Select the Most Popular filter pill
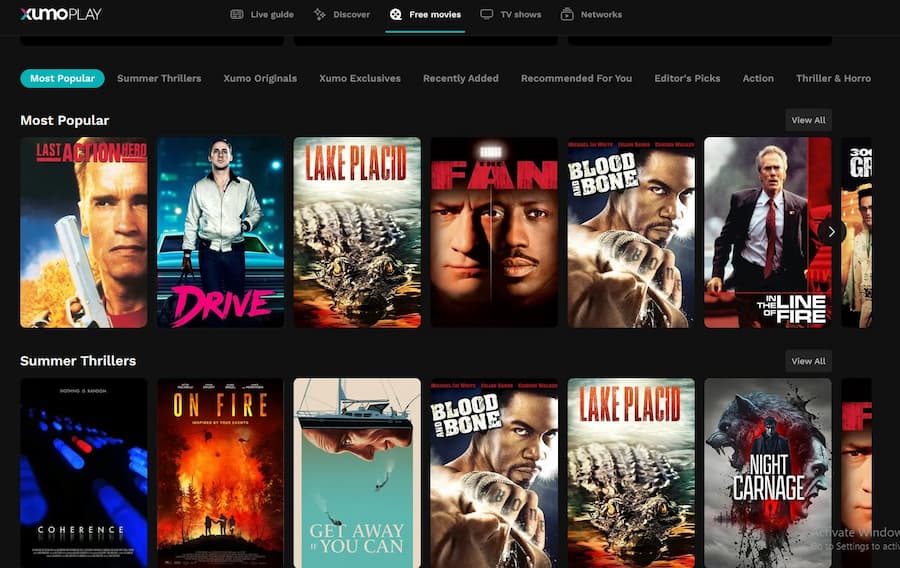Screen dimensions: 900x568 pyautogui.click(x=63, y=79)
